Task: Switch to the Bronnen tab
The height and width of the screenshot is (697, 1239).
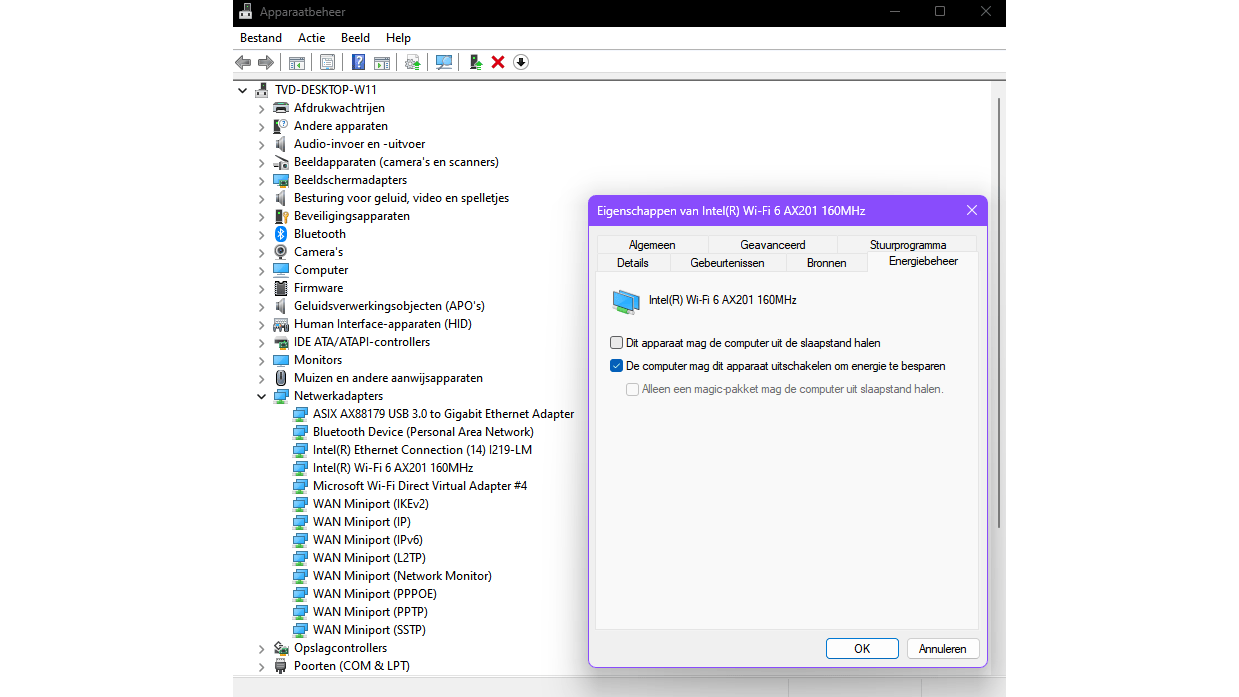Action: click(x=826, y=263)
